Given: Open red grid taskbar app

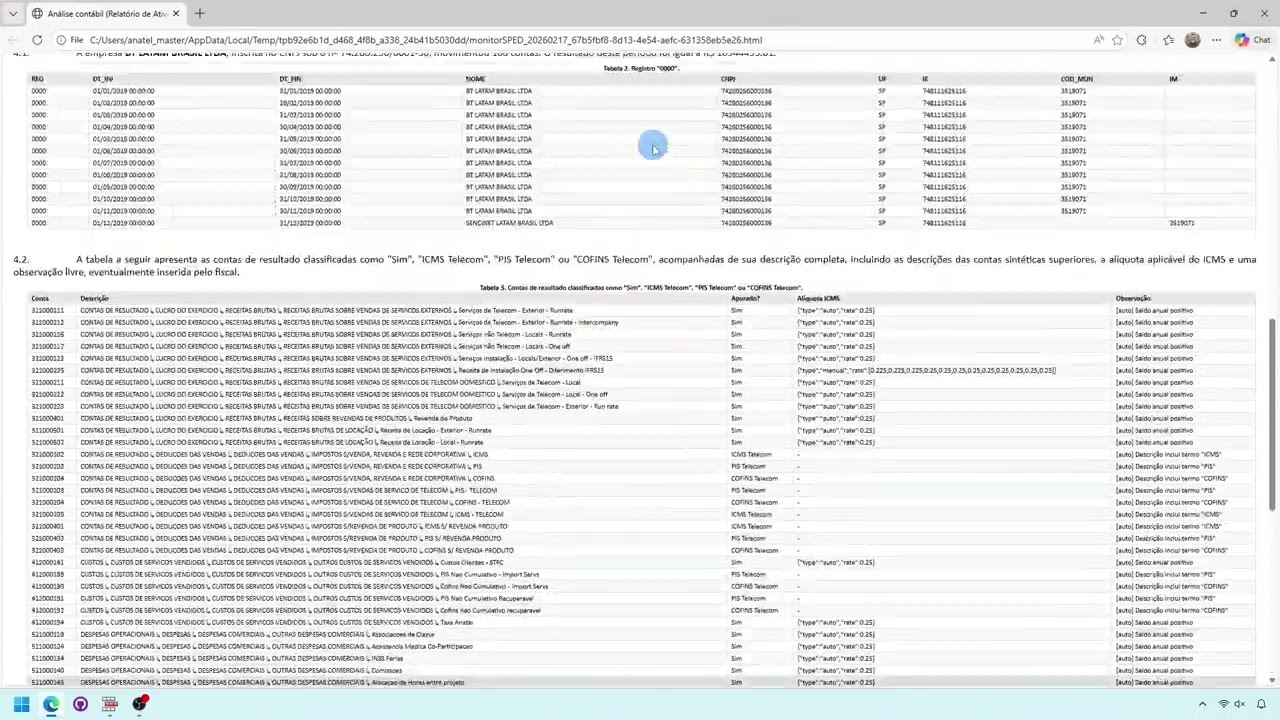Looking at the screenshot, I should coord(110,704).
